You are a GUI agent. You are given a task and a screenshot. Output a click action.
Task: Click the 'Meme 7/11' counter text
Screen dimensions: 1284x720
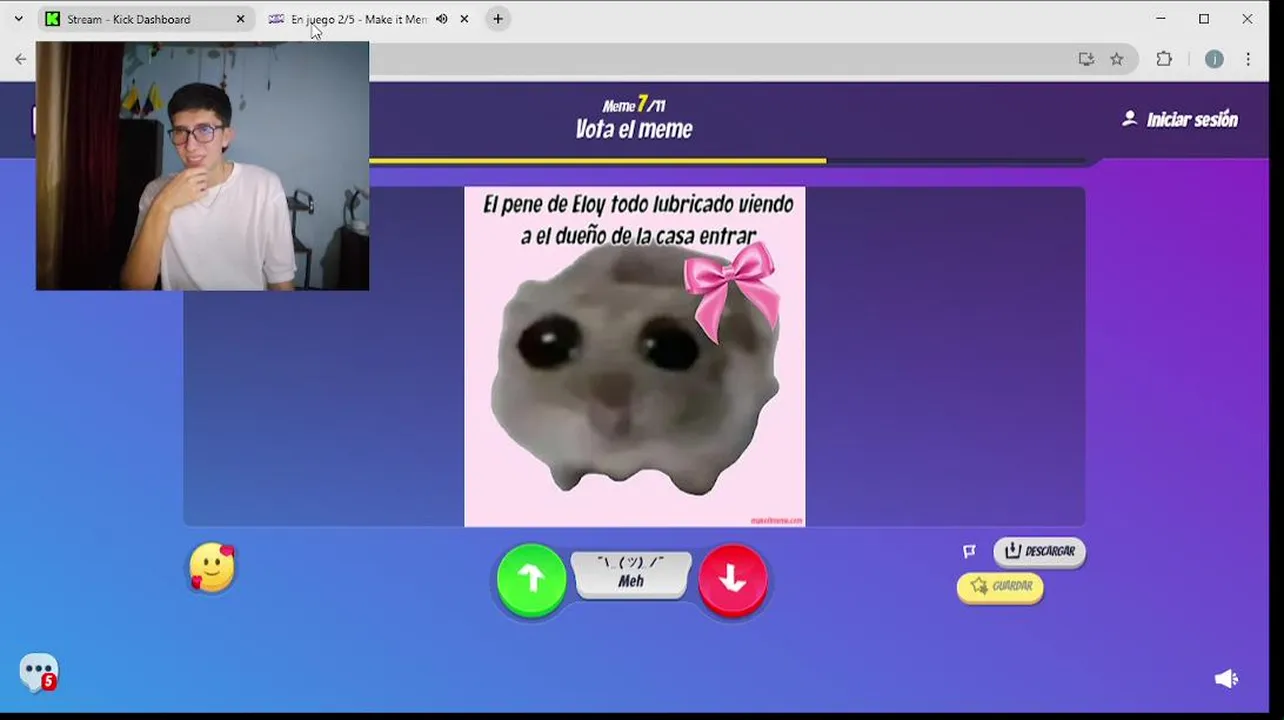tap(634, 104)
